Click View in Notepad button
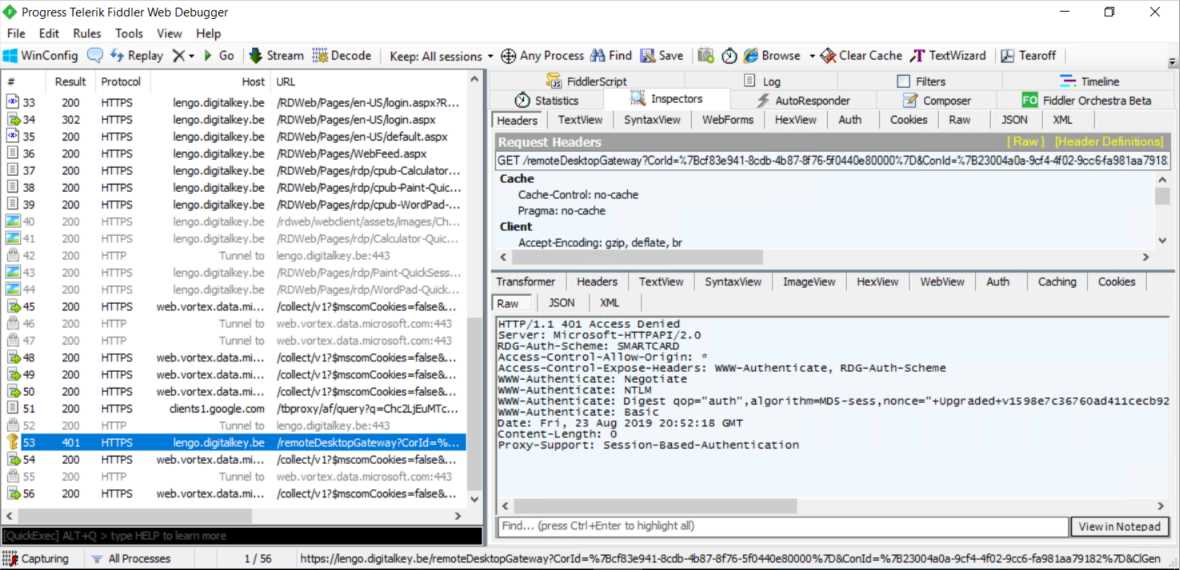1180x570 pixels. [x=1120, y=526]
